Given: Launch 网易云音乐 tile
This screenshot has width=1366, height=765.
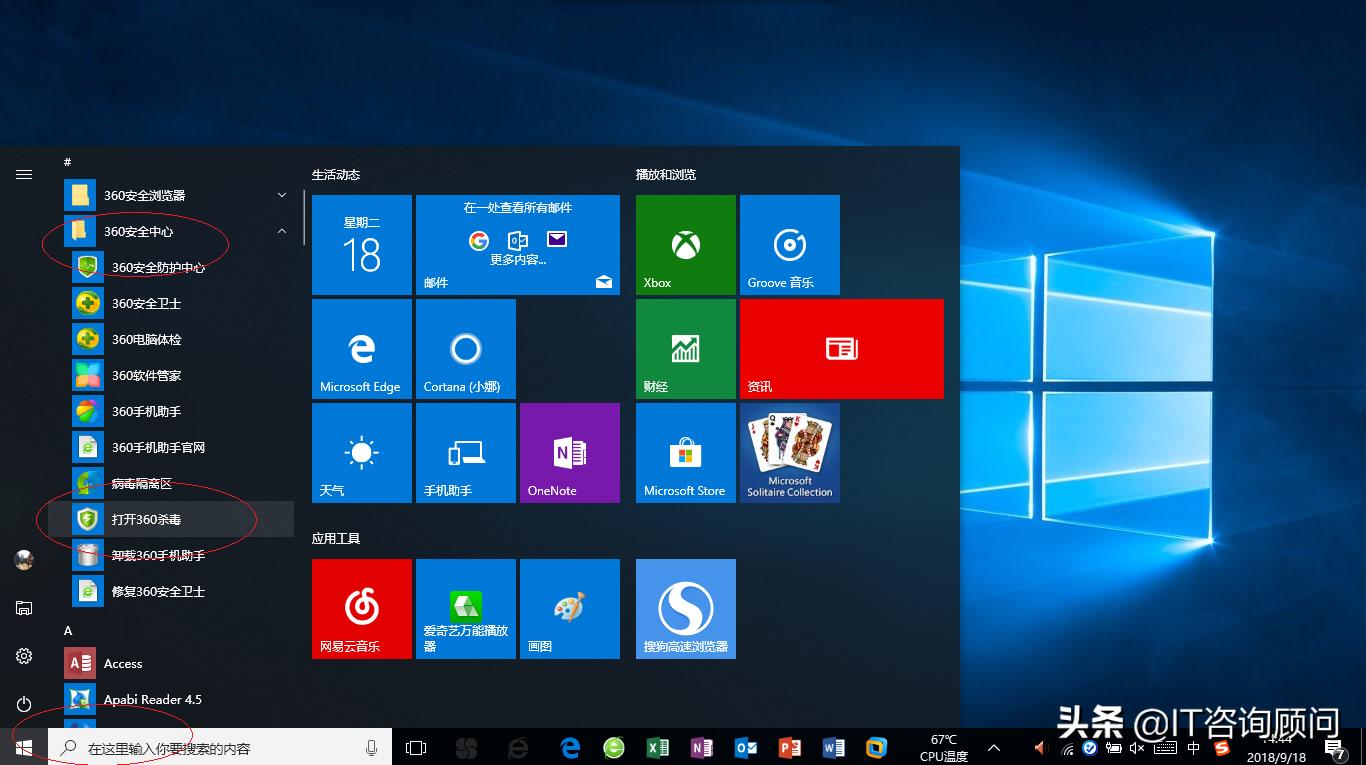Looking at the screenshot, I should point(361,608).
